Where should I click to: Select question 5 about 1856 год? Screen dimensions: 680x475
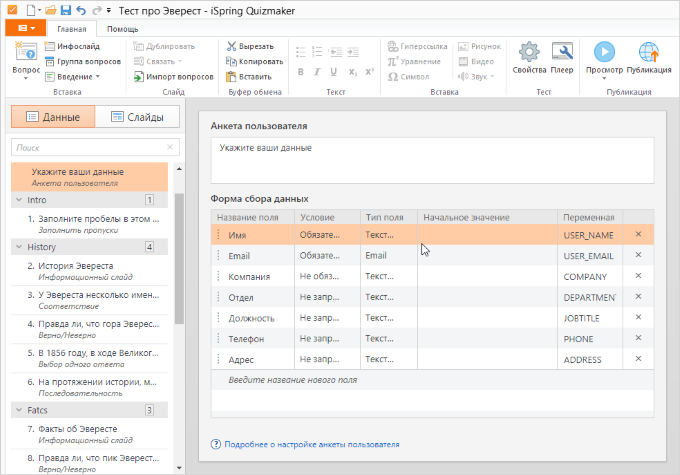[89, 358]
